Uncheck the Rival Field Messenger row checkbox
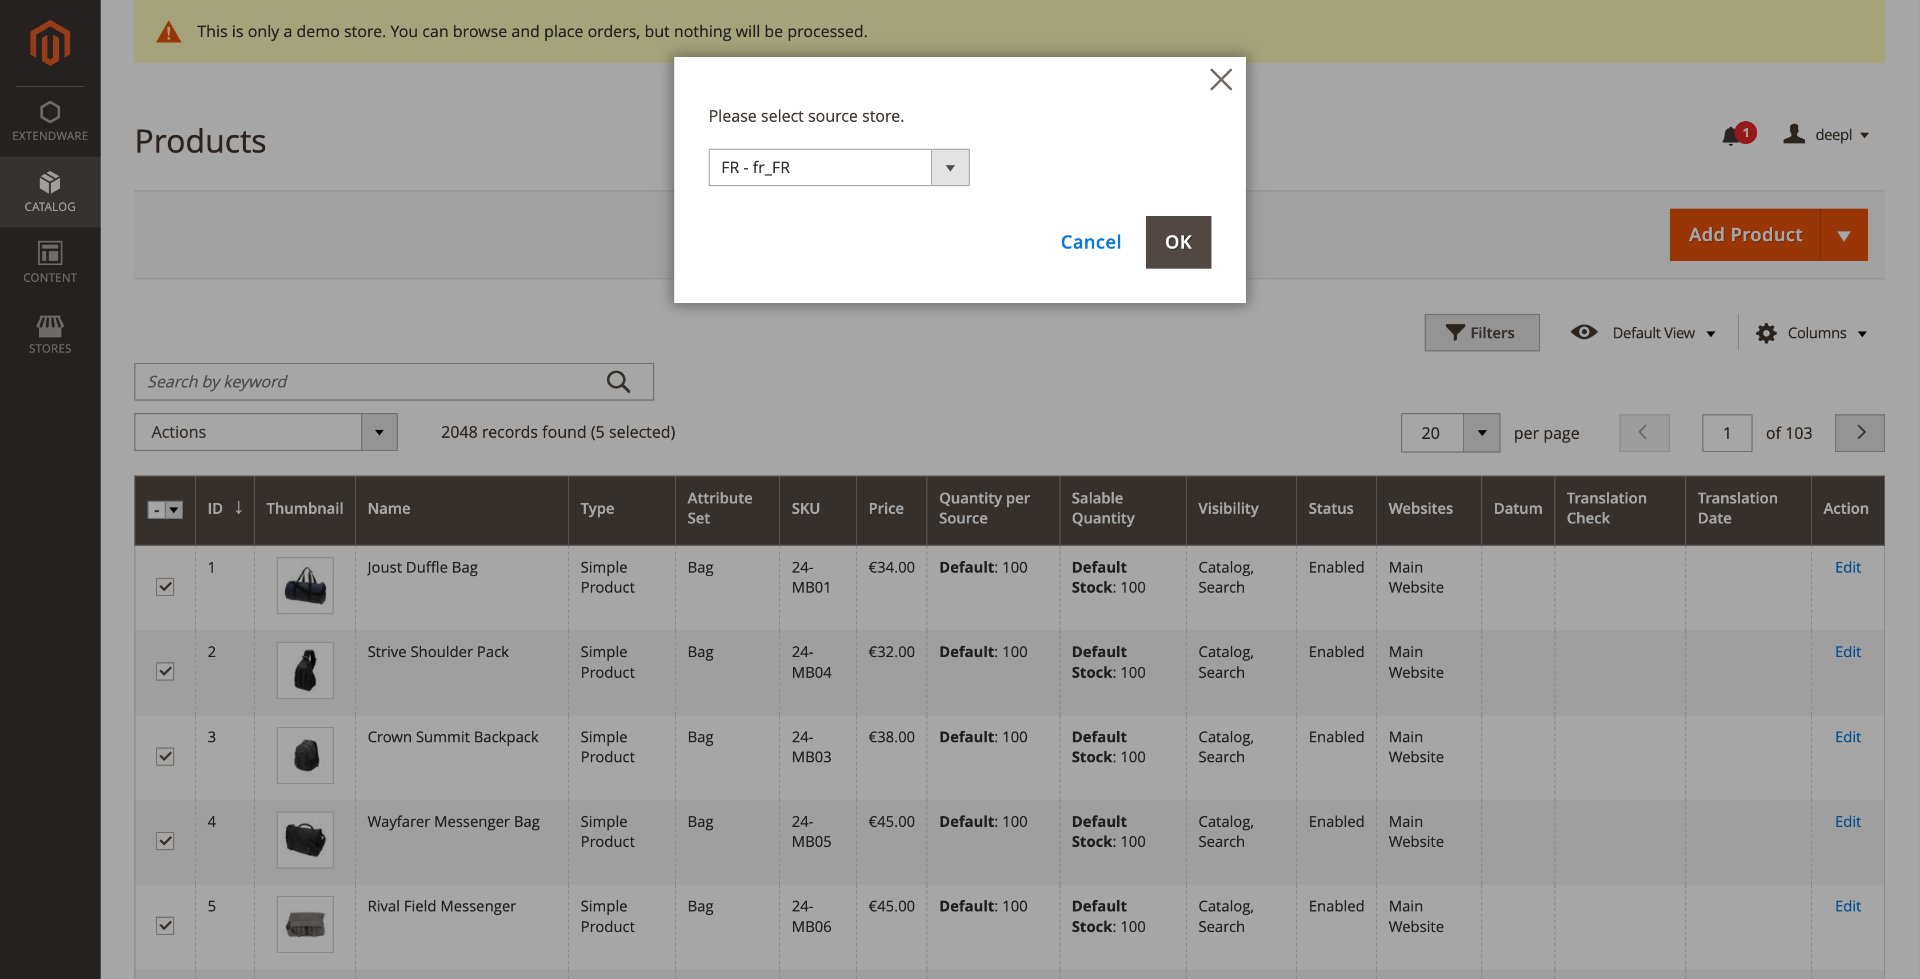This screenshot has width=1920, height=979. (x=165, y=926)
